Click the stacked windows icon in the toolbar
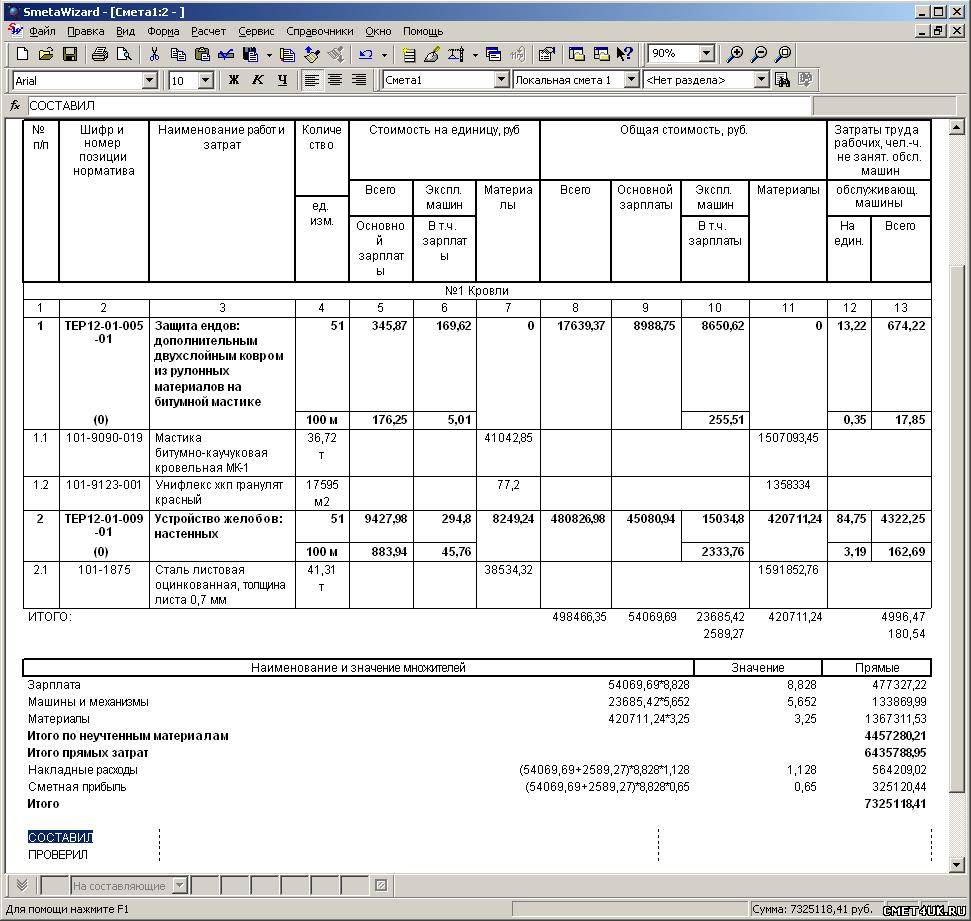Screen dimensions: 971x921 [x=494, y=55]
